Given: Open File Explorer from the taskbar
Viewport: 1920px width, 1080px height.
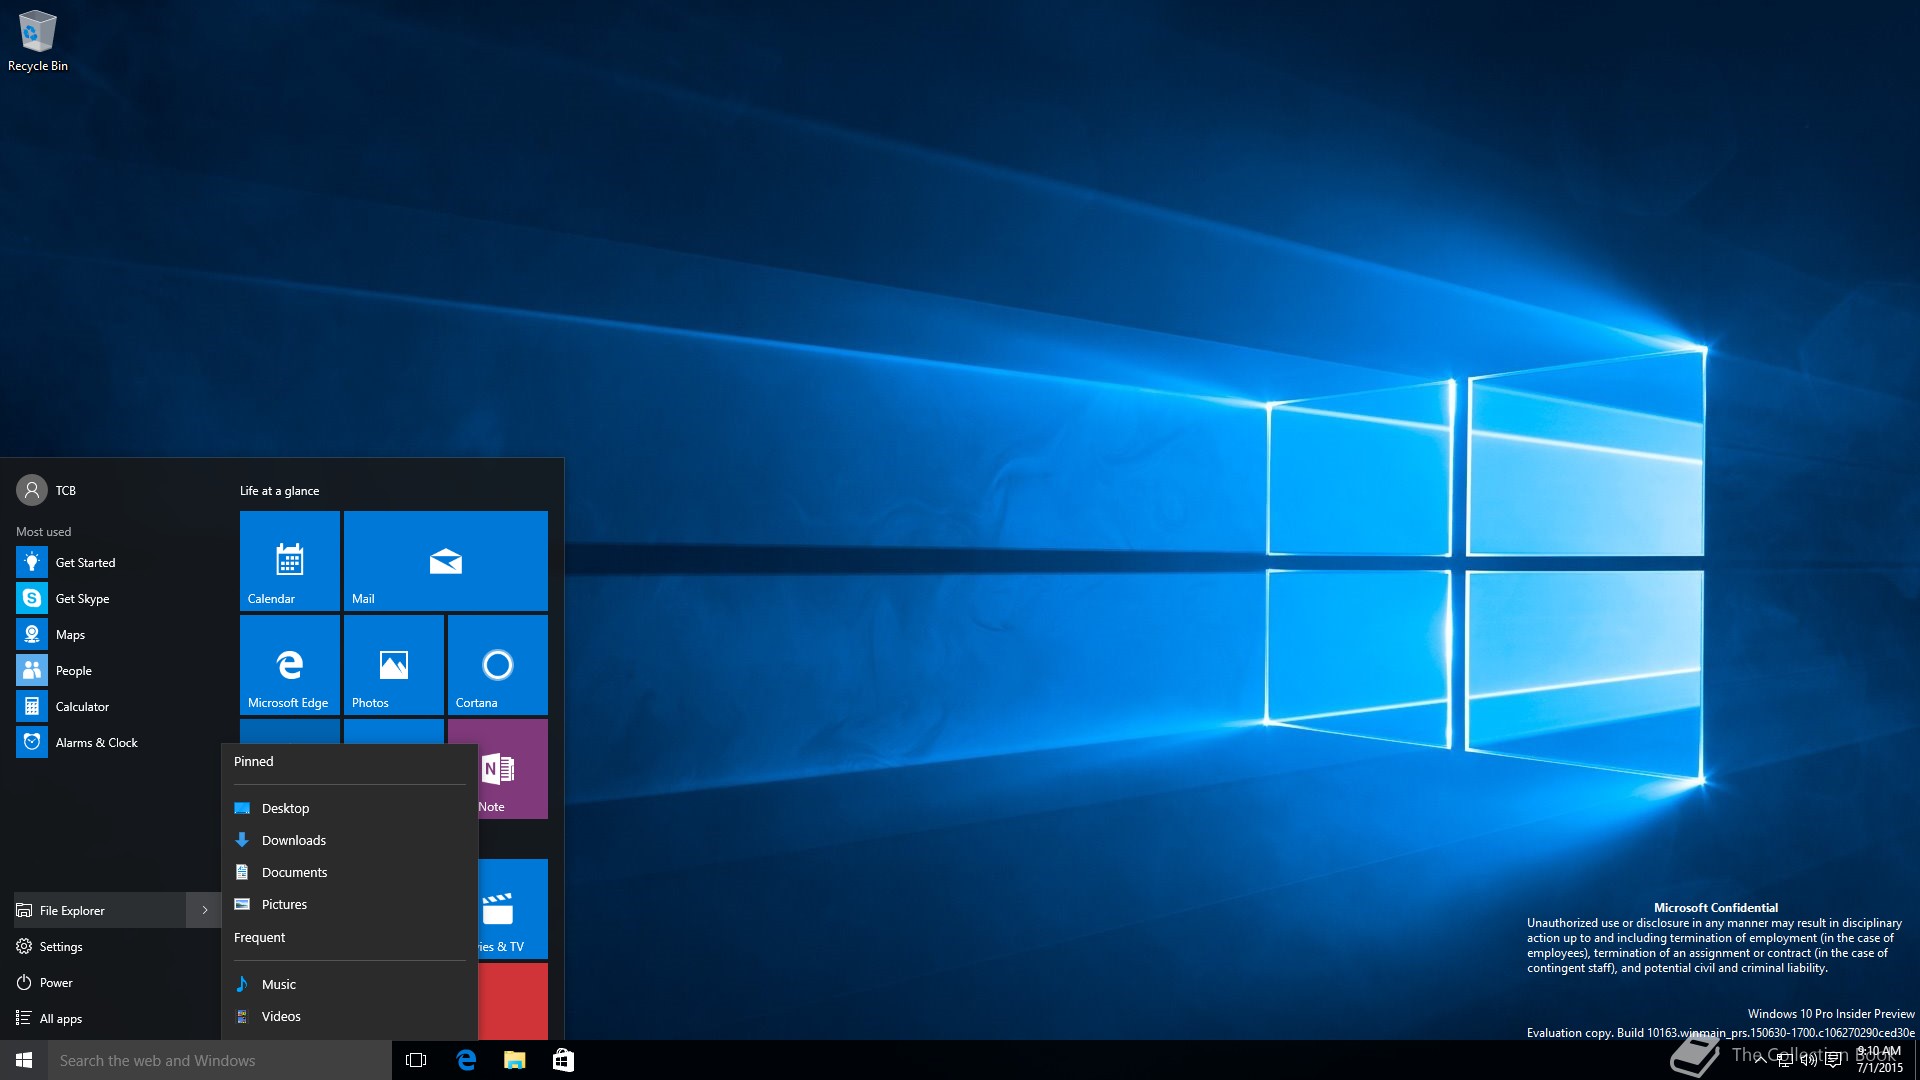Looking at the screenshot, I should 514,1060.
